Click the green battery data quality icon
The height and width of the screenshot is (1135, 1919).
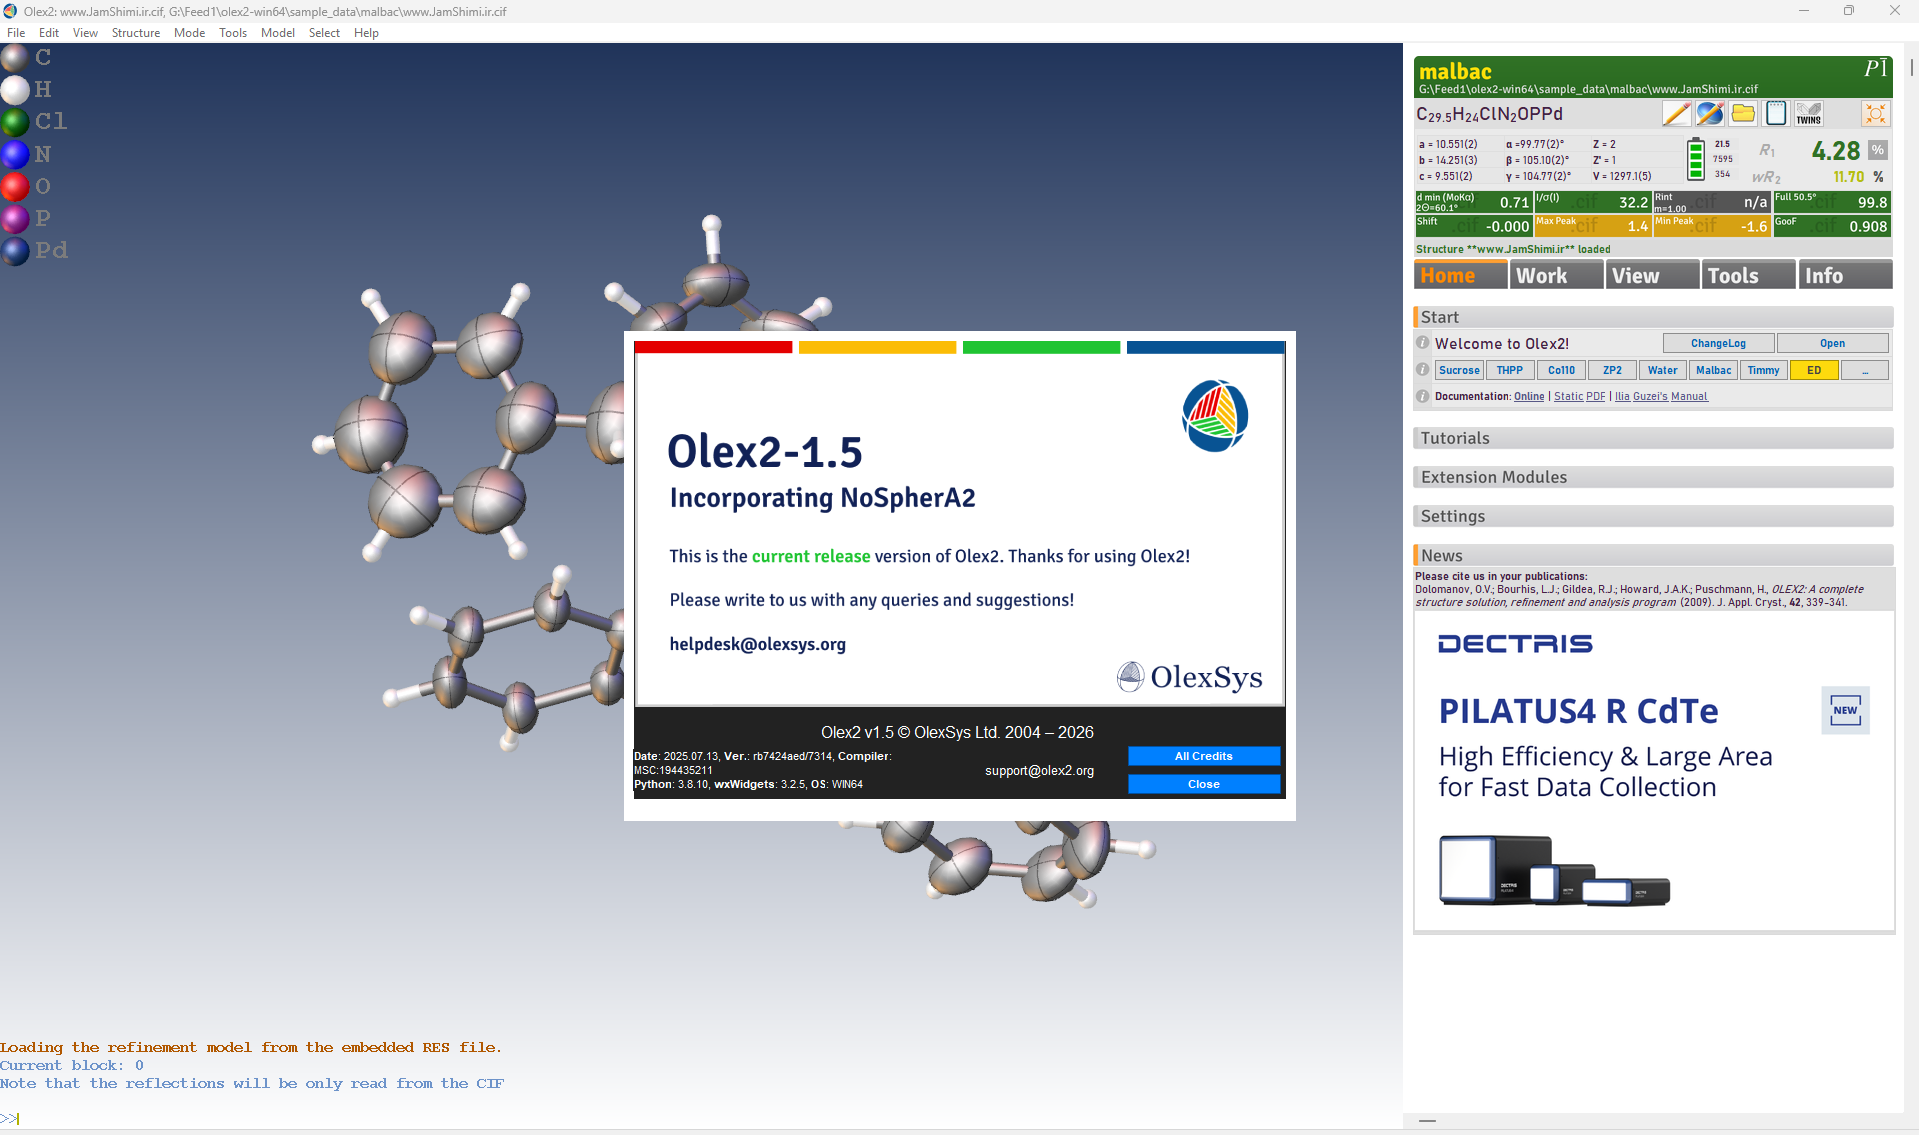coord(1695,159)
